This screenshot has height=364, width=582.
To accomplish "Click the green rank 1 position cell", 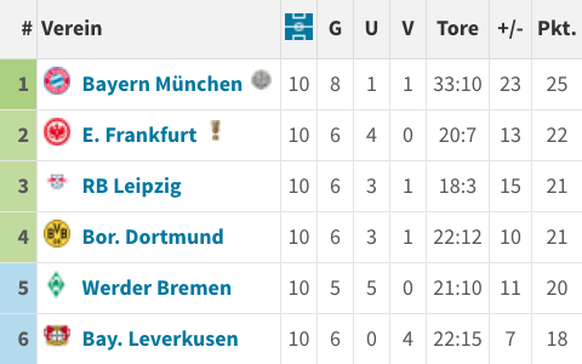I will tap(18, 84).
